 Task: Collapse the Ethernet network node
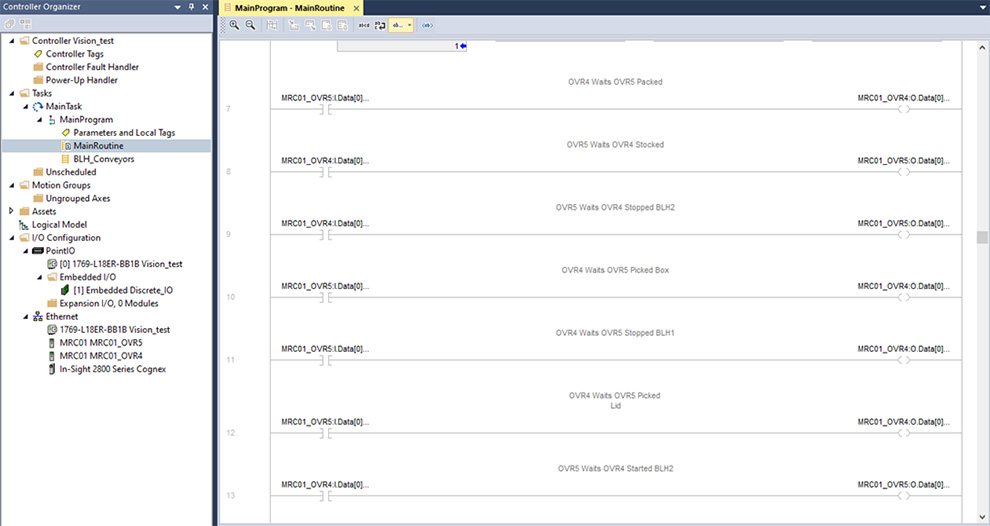pyautogui.click(x=25, y=316)
